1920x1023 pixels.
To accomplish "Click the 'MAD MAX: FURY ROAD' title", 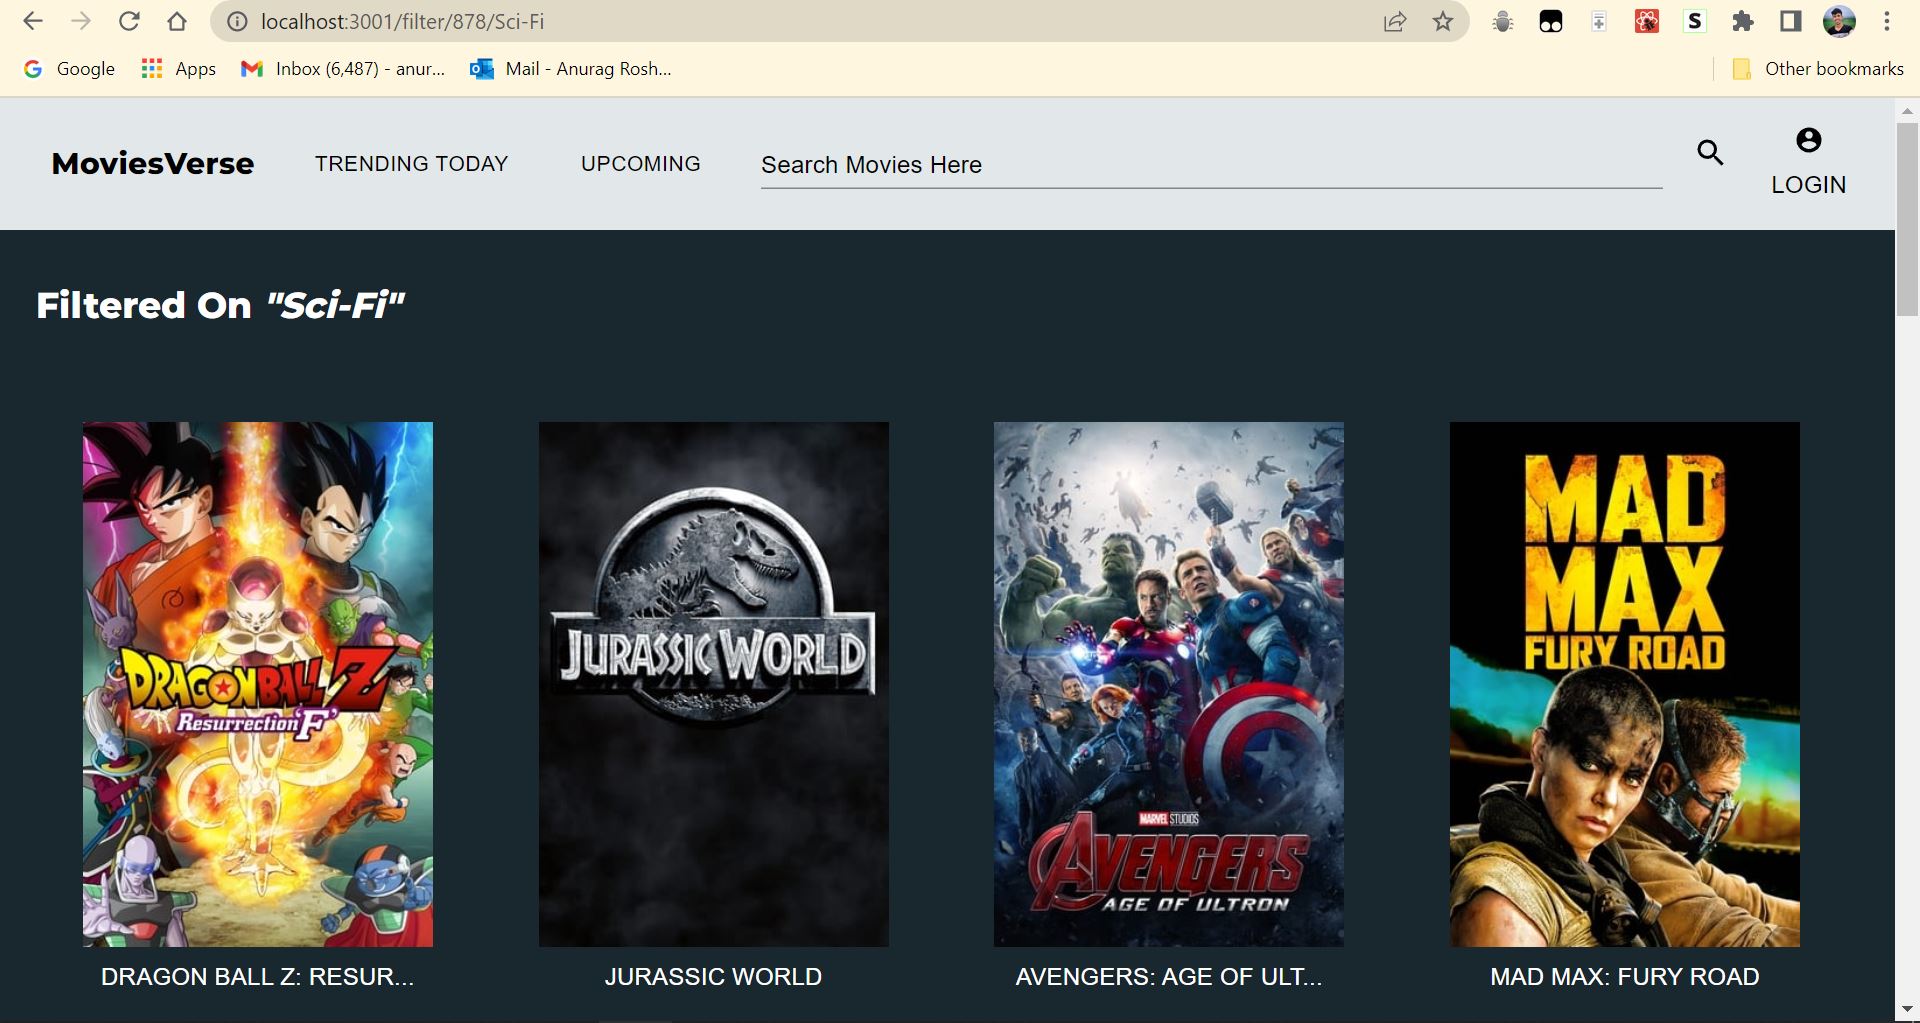I will point(1625,977).
